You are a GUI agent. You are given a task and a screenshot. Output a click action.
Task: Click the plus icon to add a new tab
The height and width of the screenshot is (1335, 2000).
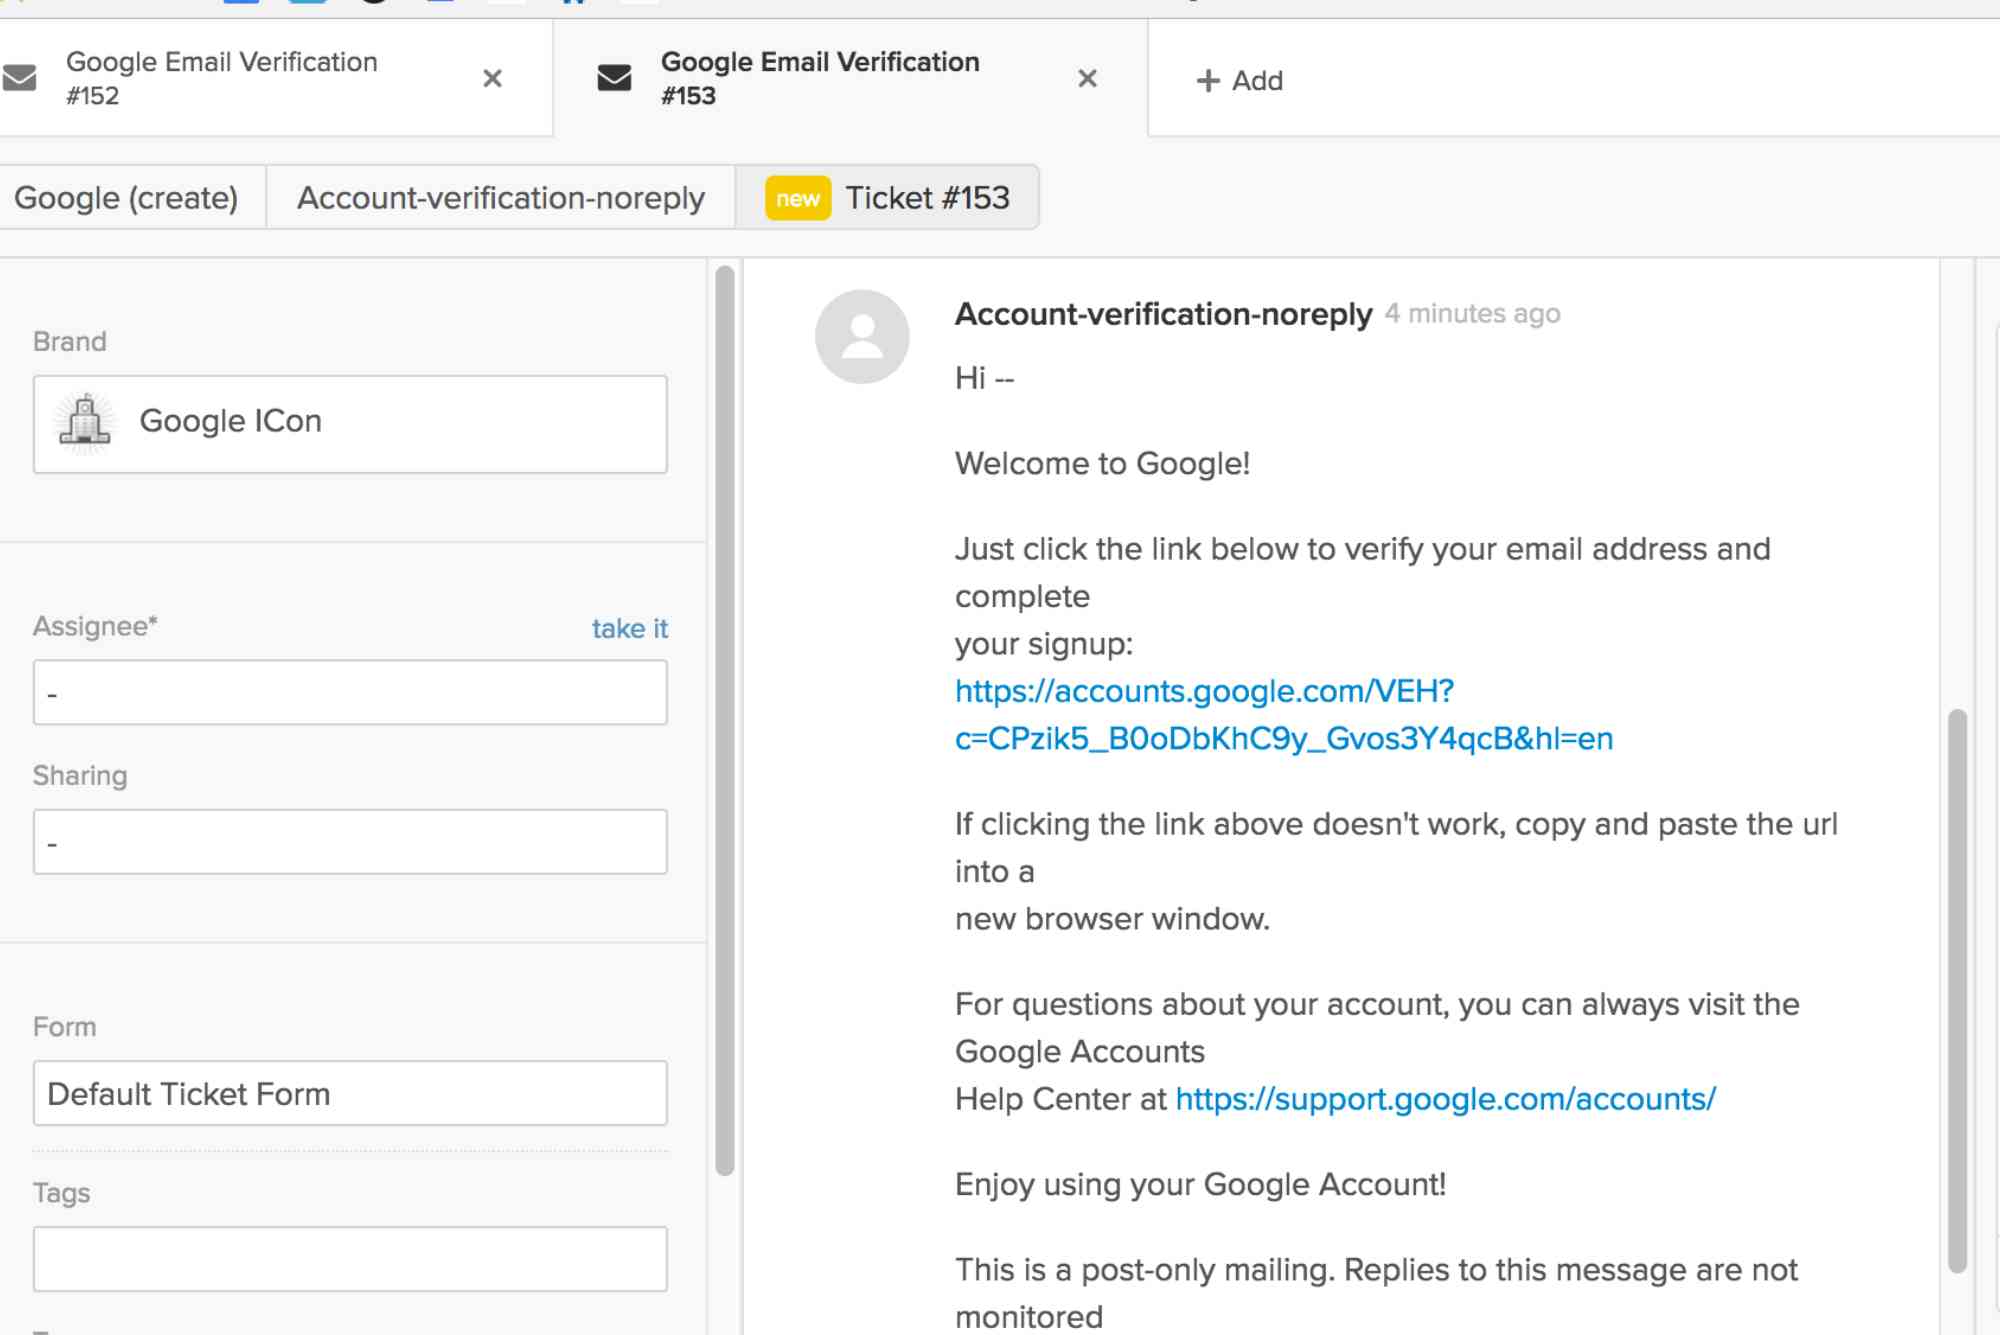coord(1206,79)
